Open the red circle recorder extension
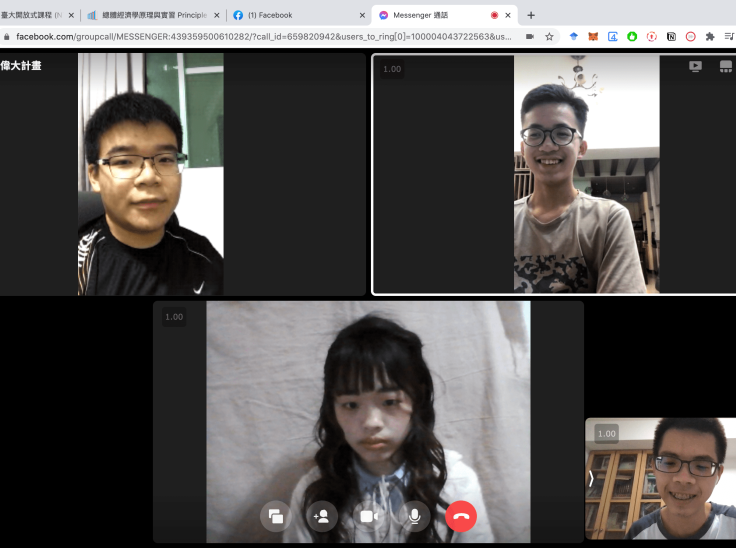The width and height of the screenshot is (736, 548). point(690,37)
